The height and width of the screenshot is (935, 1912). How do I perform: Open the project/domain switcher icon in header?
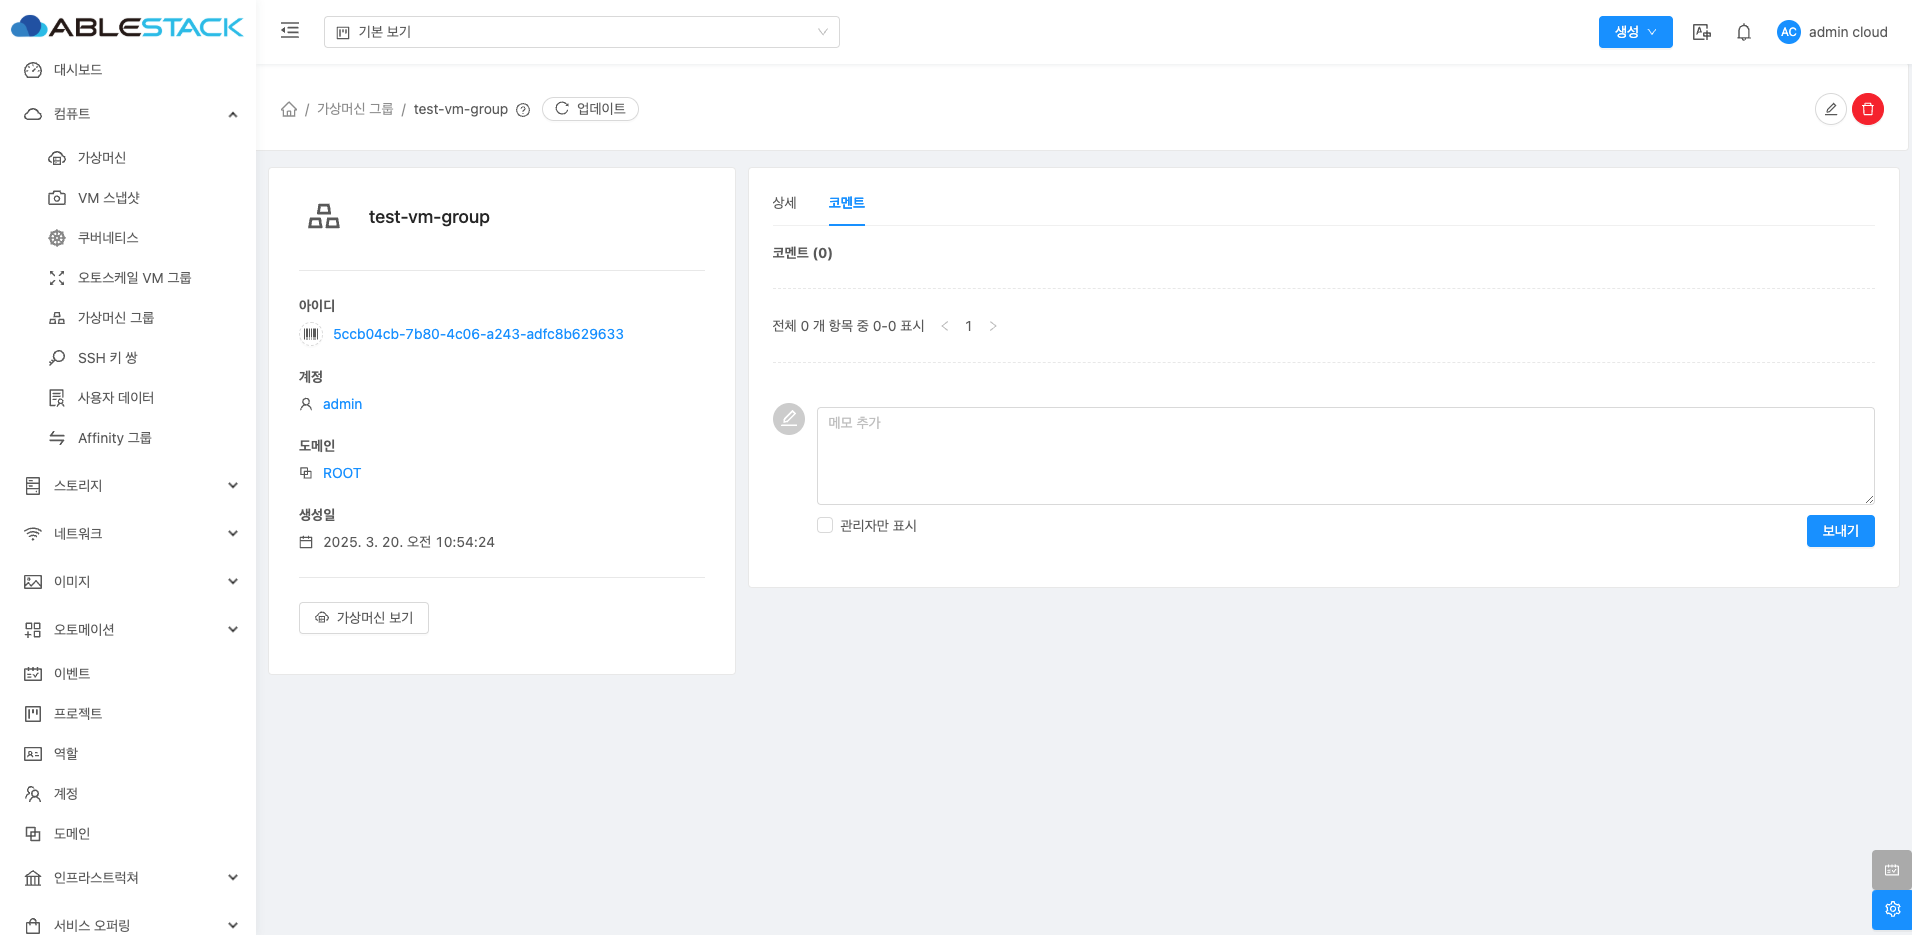click(x=1701, y=32)
